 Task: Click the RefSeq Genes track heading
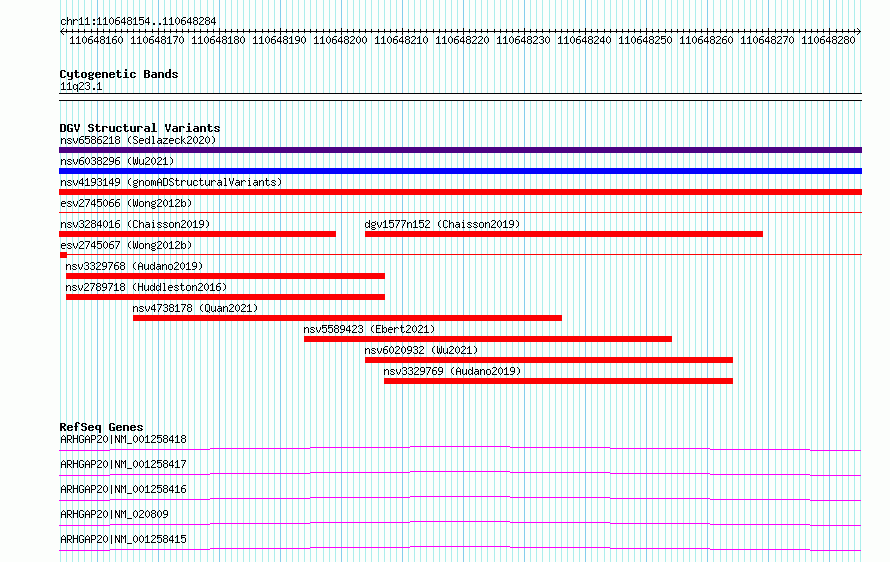click(x=101, y=427)
